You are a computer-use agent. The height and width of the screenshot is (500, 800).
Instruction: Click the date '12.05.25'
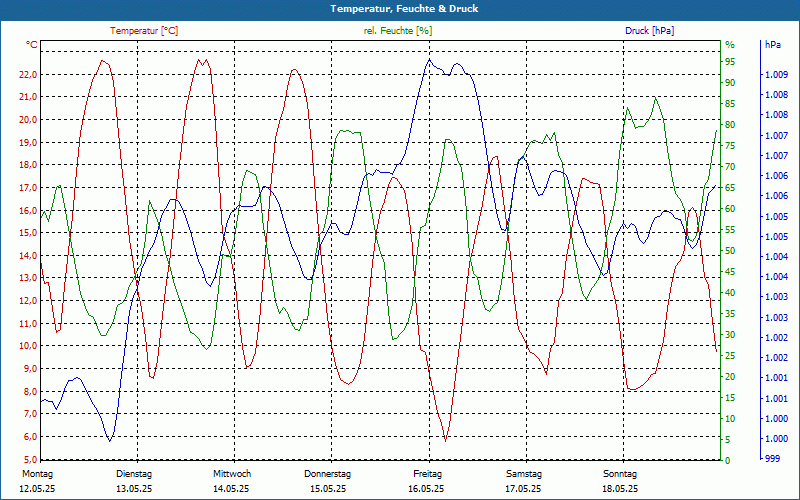coord(37,489)
